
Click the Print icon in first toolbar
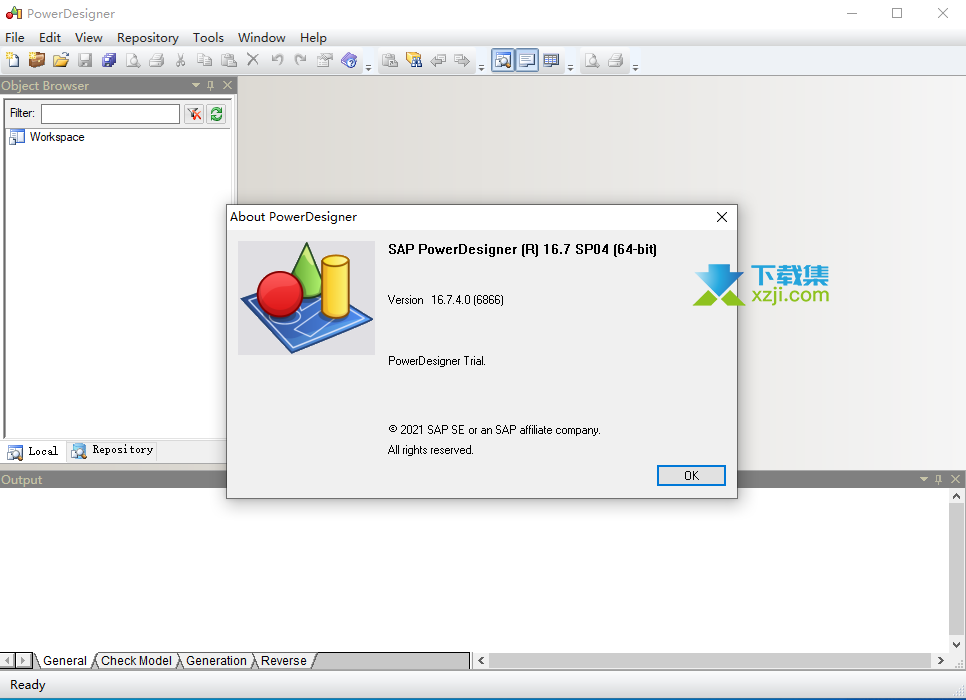[156, 60]
